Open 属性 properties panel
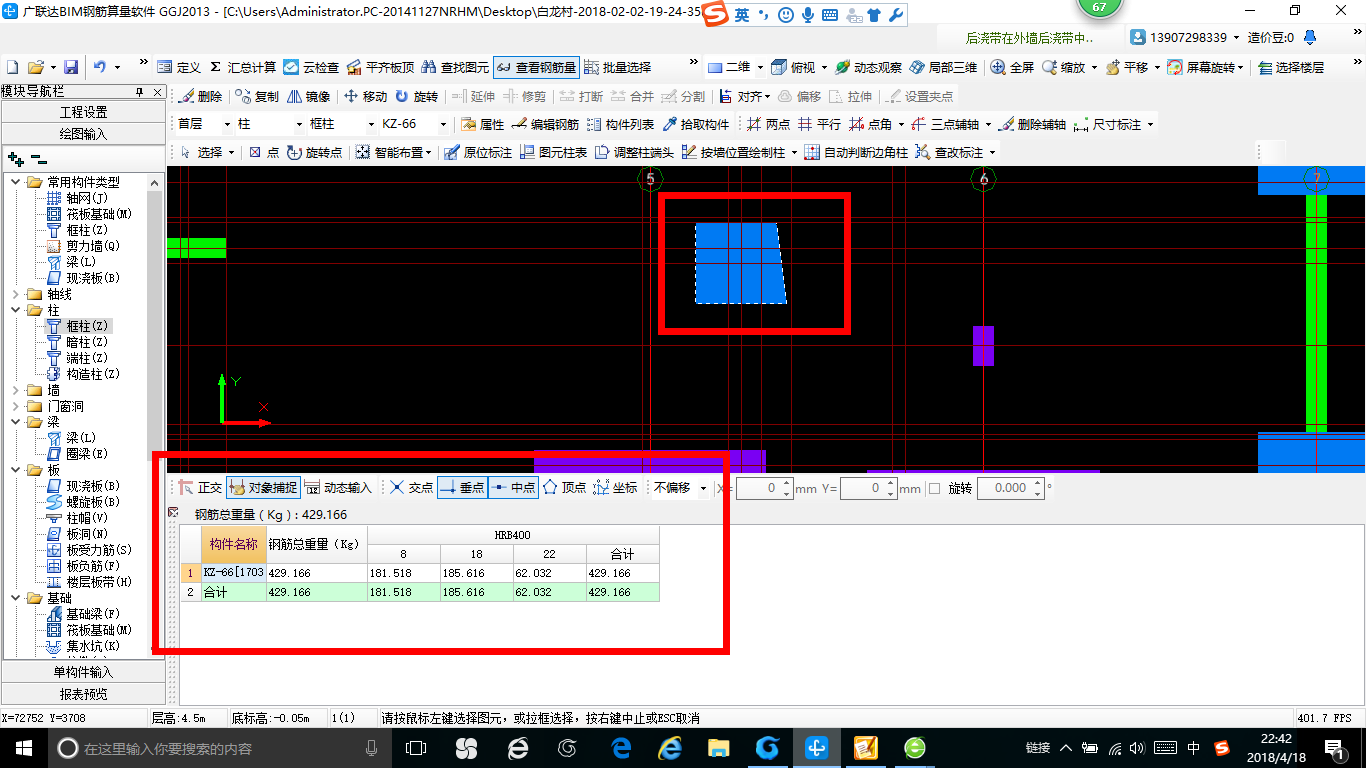 [x=482, y=125]
